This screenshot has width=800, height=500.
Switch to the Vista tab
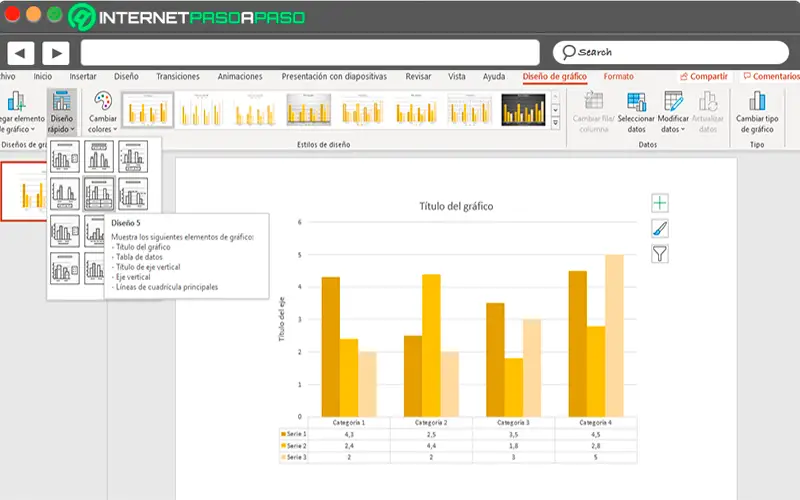[457, 76]
